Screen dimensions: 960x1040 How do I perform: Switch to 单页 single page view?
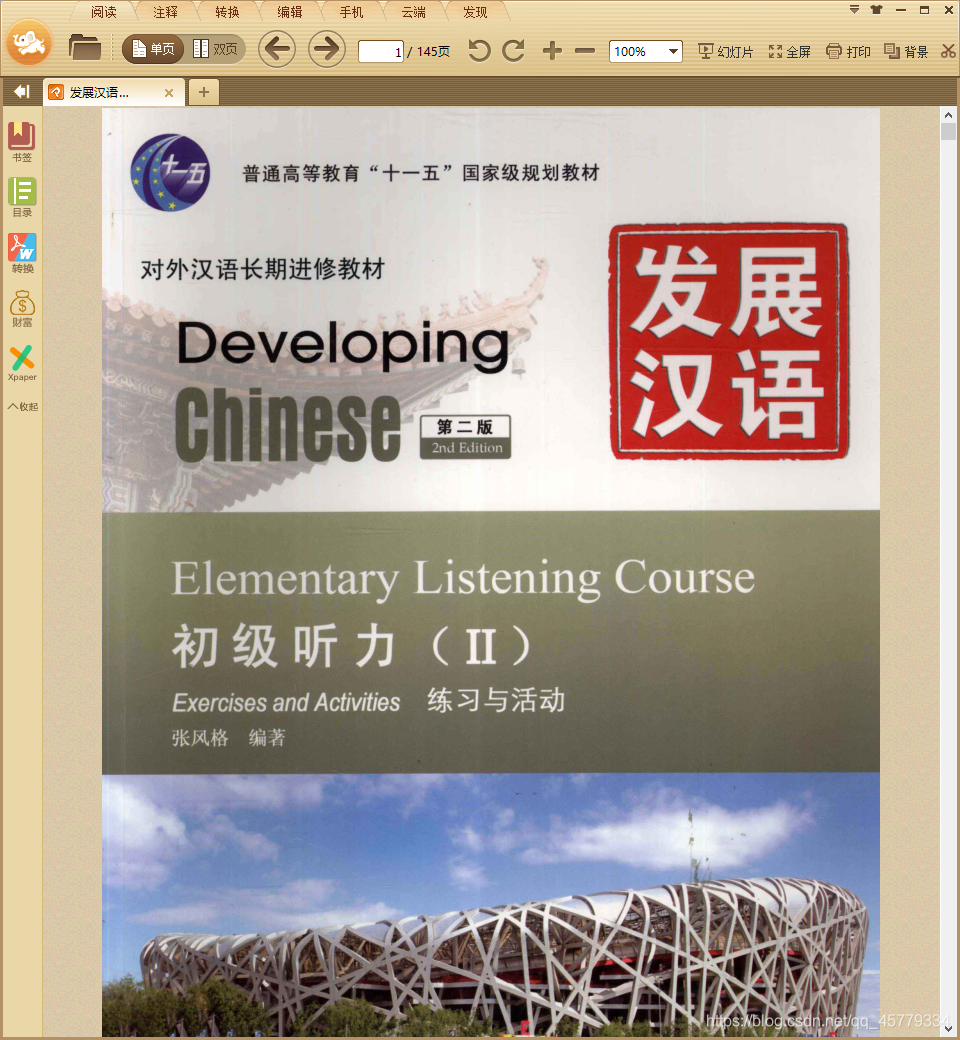click(x=153, y=49)
